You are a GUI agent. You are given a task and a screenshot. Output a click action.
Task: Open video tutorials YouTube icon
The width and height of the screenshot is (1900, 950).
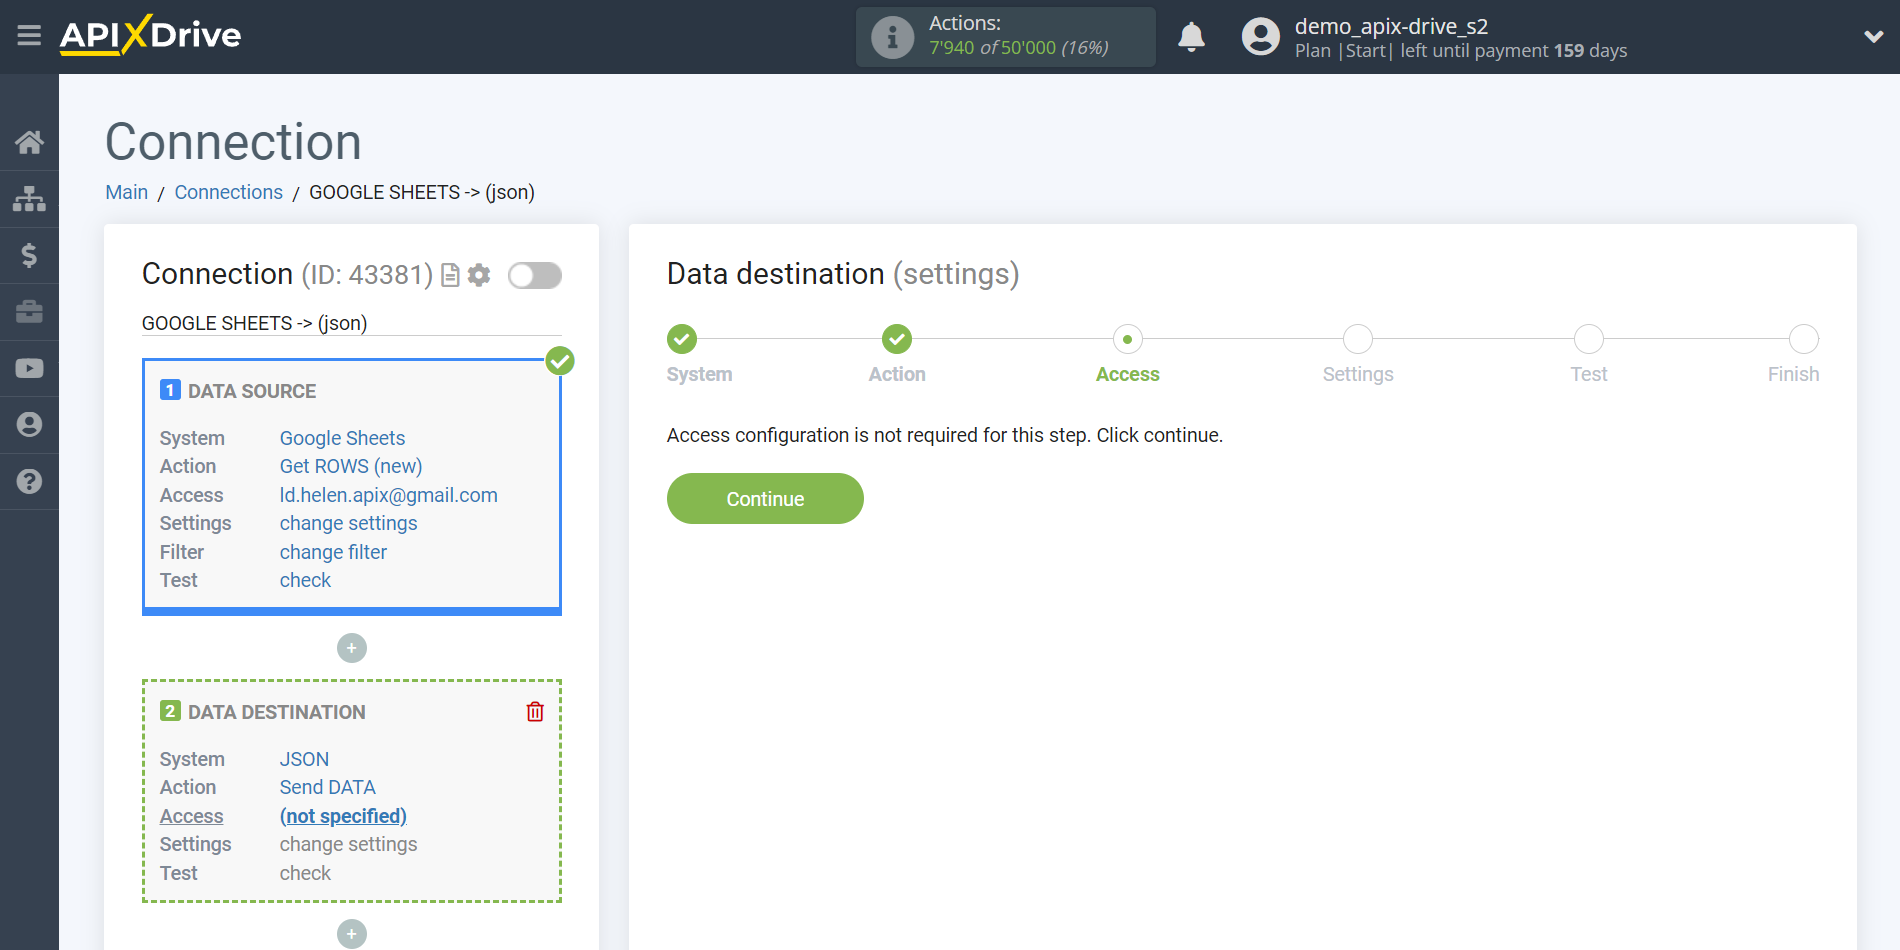coord(29,368)
